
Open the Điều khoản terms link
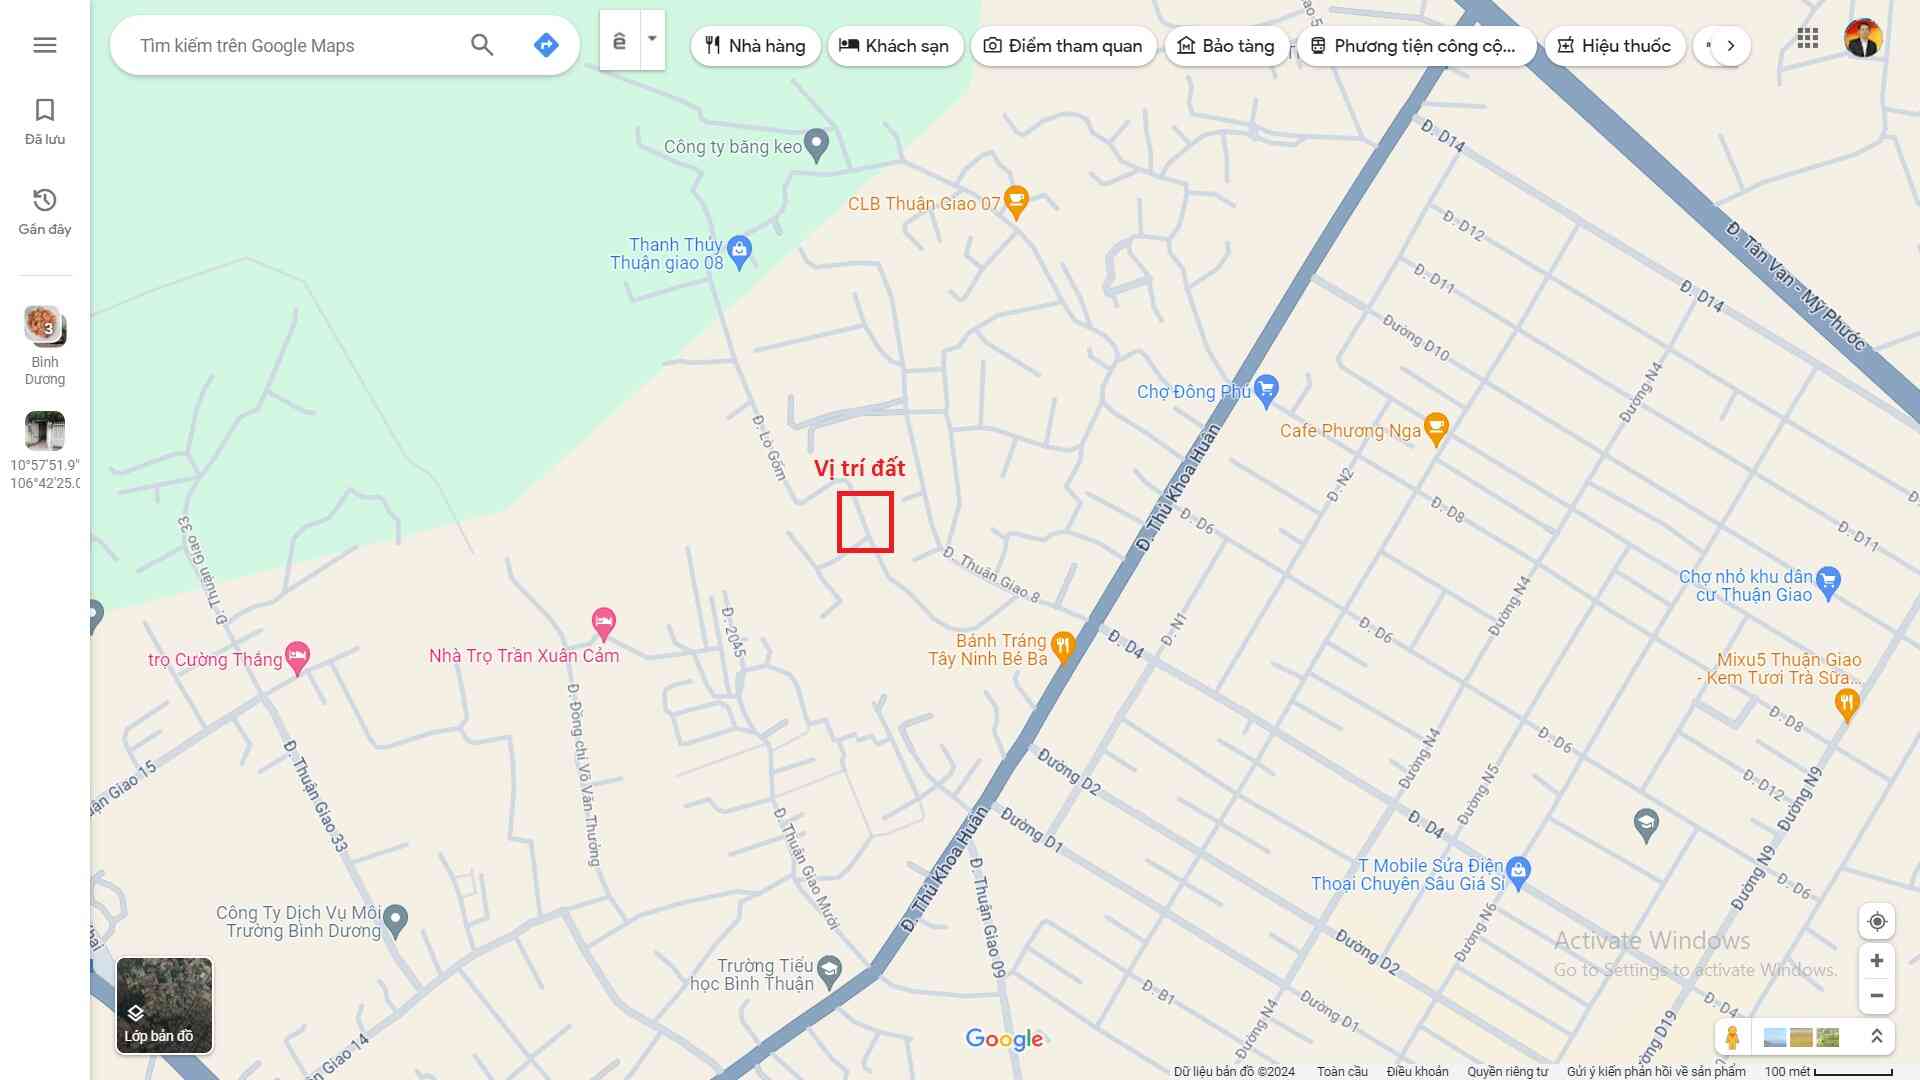click(1417, 1071)
